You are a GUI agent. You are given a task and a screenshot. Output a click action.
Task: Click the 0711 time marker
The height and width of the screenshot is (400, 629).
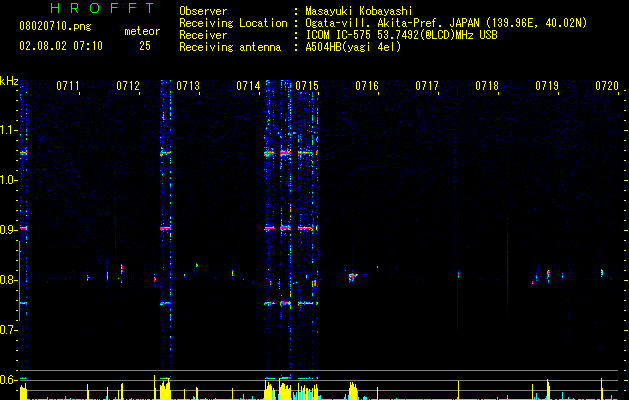(68, 86)
